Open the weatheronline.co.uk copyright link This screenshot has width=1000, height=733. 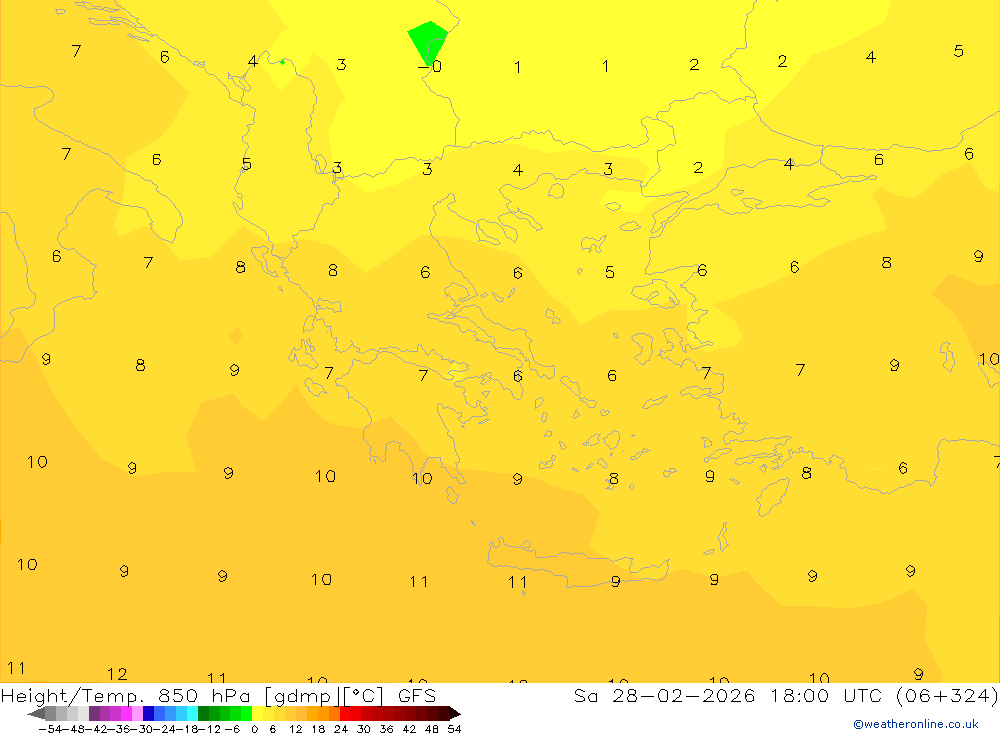(916, 724)
